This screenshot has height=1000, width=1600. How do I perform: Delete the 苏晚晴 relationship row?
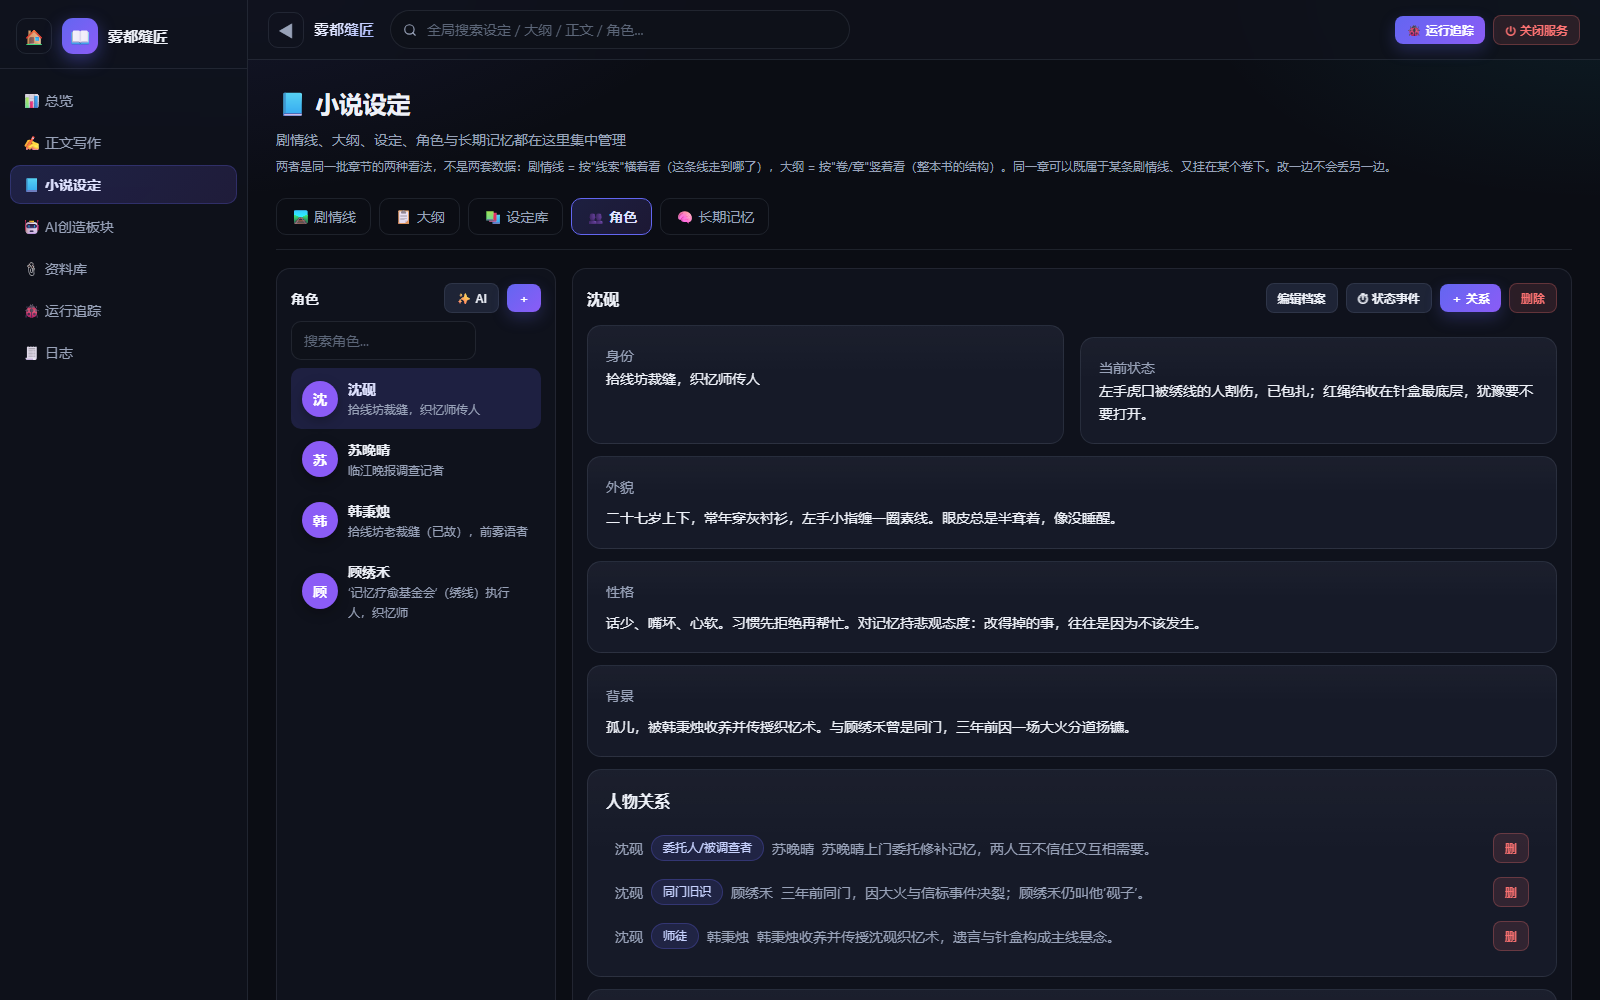click(1511, 848)
